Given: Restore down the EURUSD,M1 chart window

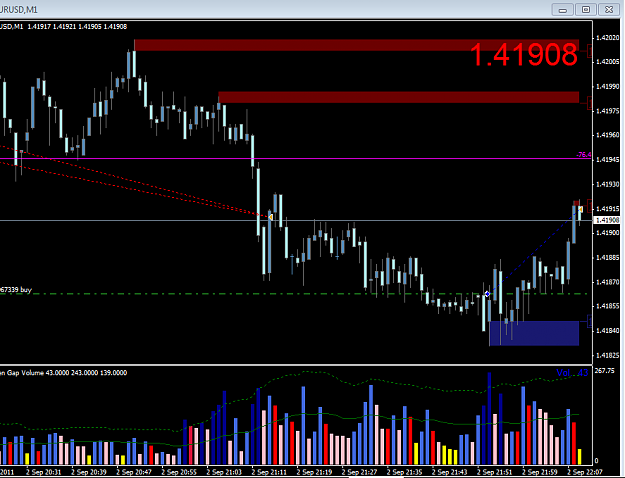Looking at the screenshot, I should click(x=586, y=10).
